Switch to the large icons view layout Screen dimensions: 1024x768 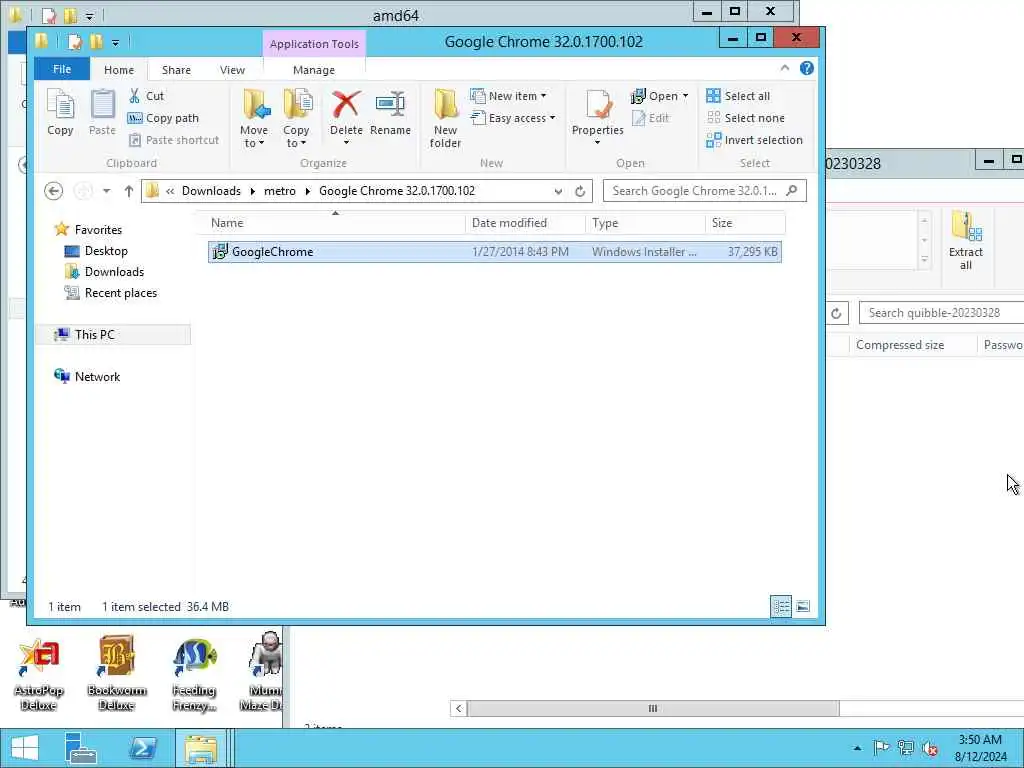(803, 607)
